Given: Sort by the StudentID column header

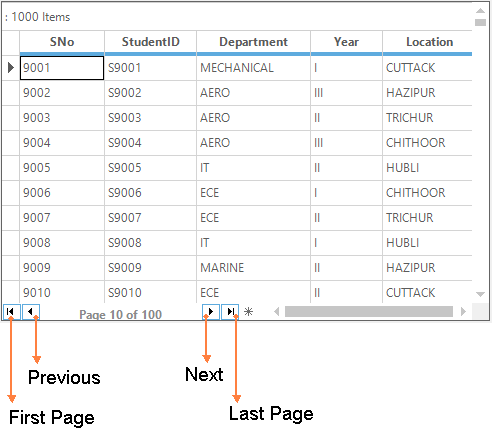Looking at the screenshot, I should pyautogui.click(x=151, y=42).
